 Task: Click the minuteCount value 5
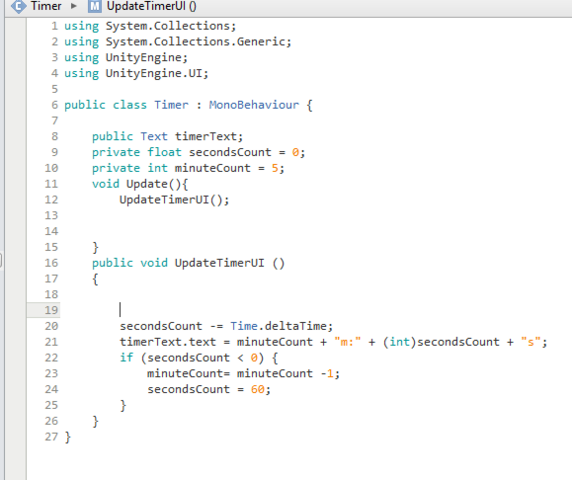point(275,168)
